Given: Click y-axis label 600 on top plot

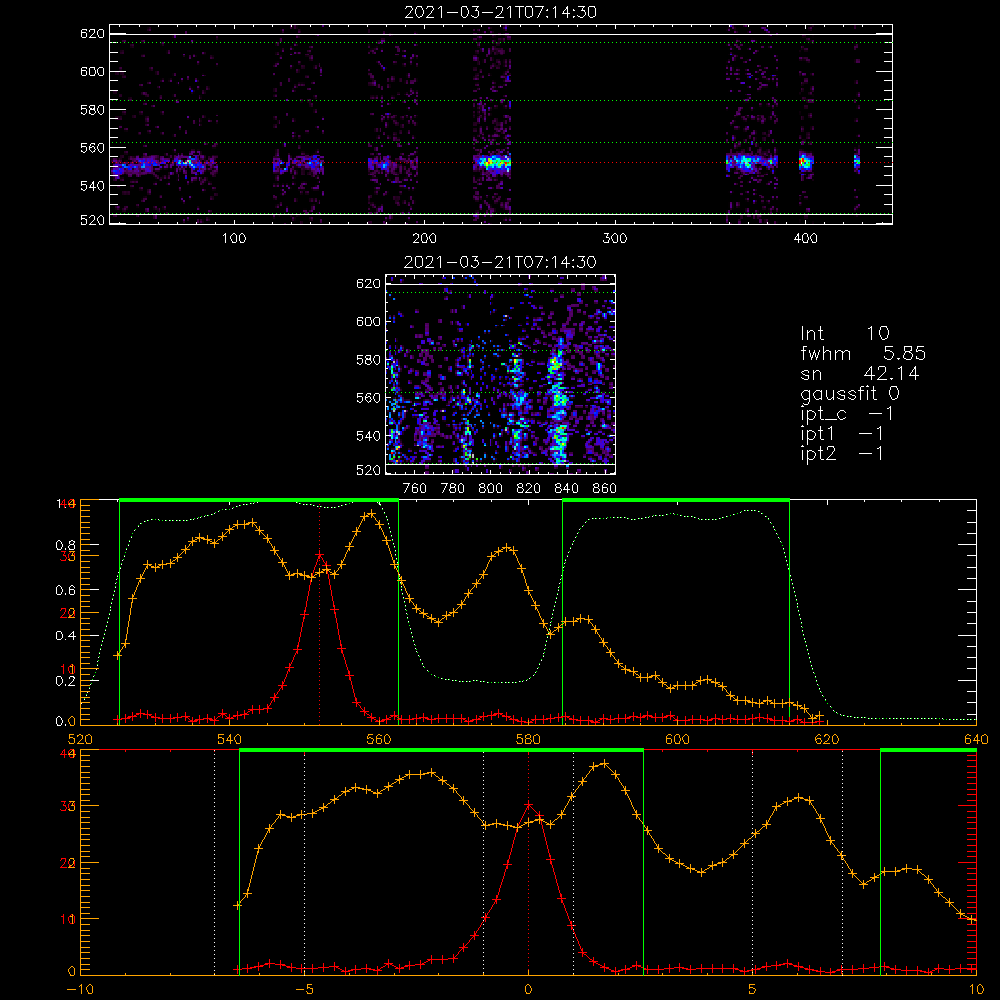Looking at the screenshot, I should 92,71.
